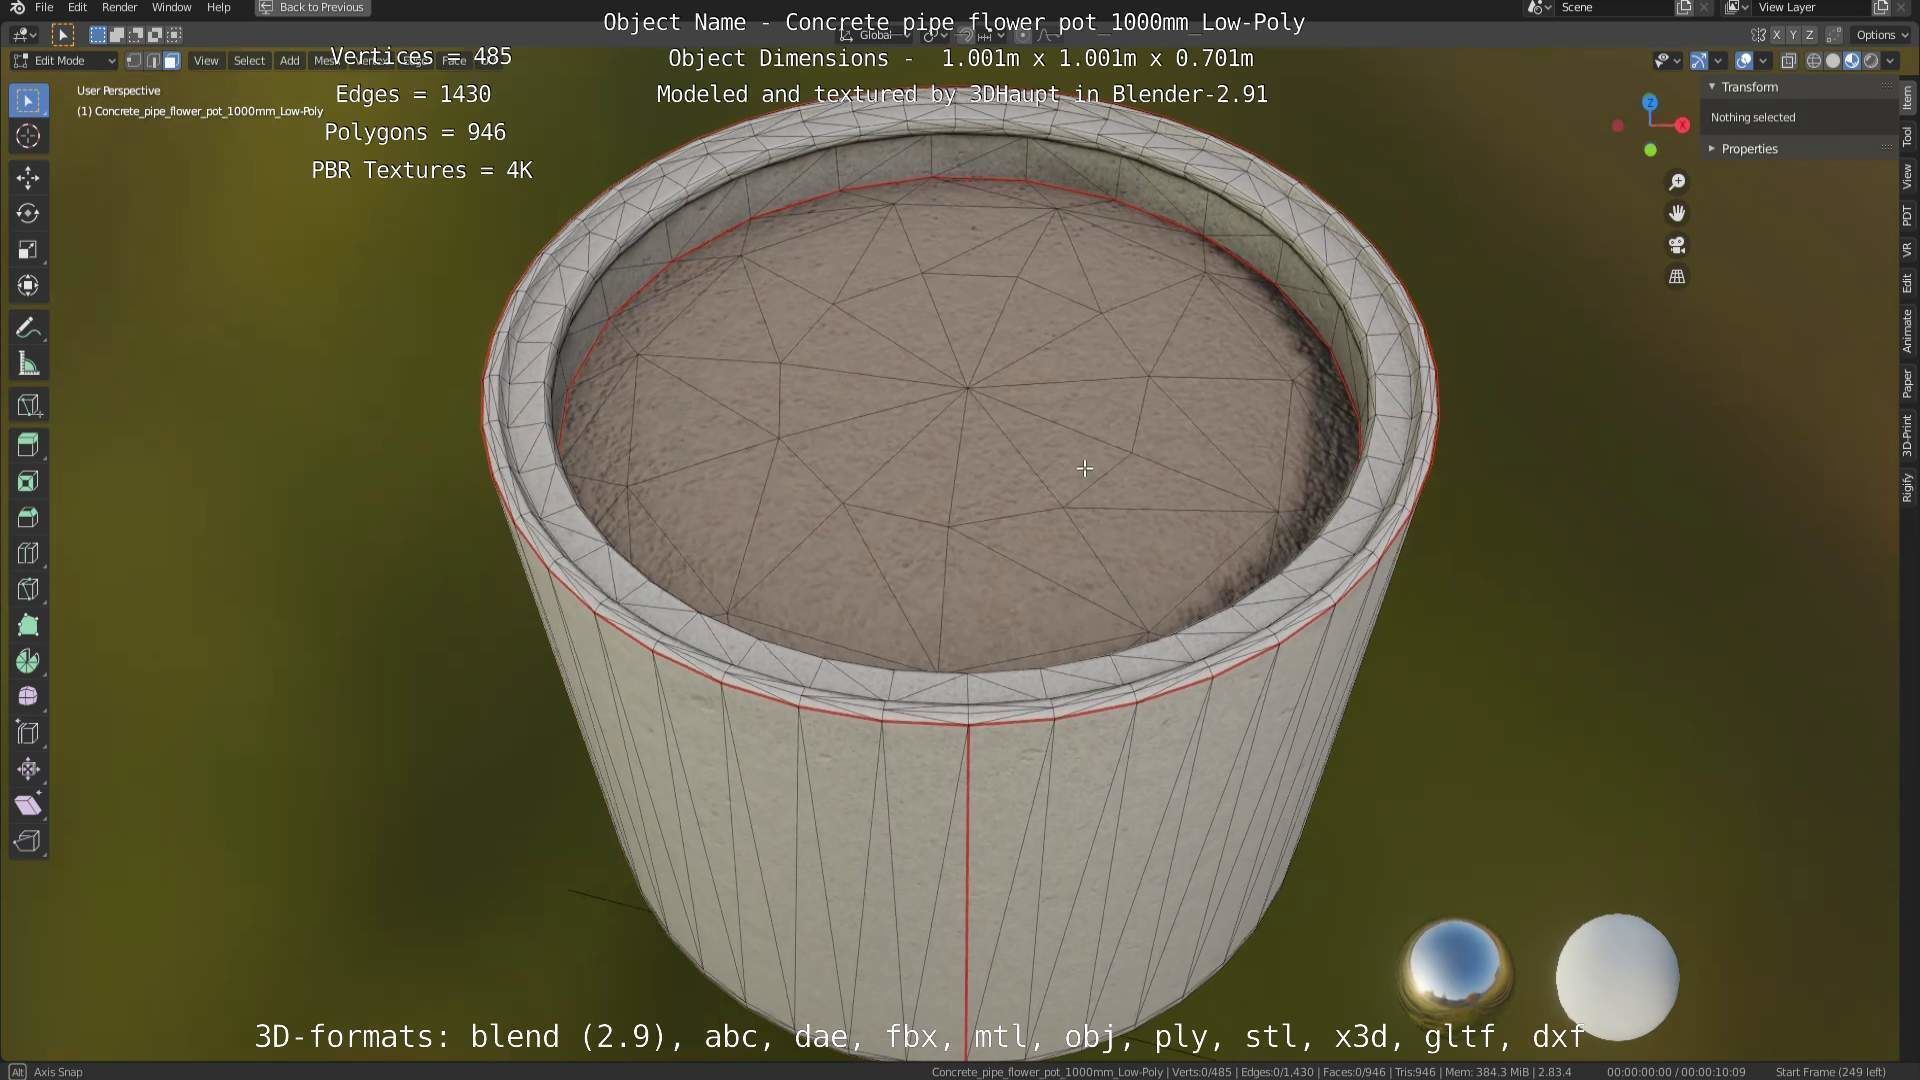The height and width of the screenshot is (1080, 1920).
Task: Select the Shear tool
Action: click(x=28, y=805)
